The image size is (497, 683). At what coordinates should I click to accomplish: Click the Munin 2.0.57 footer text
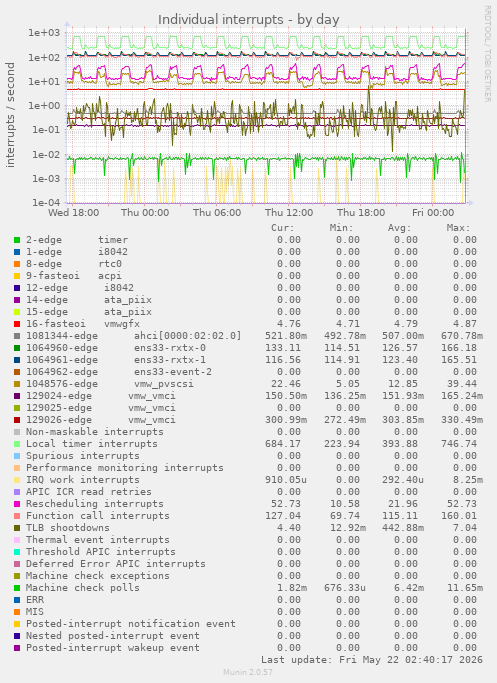pos(248,672)
